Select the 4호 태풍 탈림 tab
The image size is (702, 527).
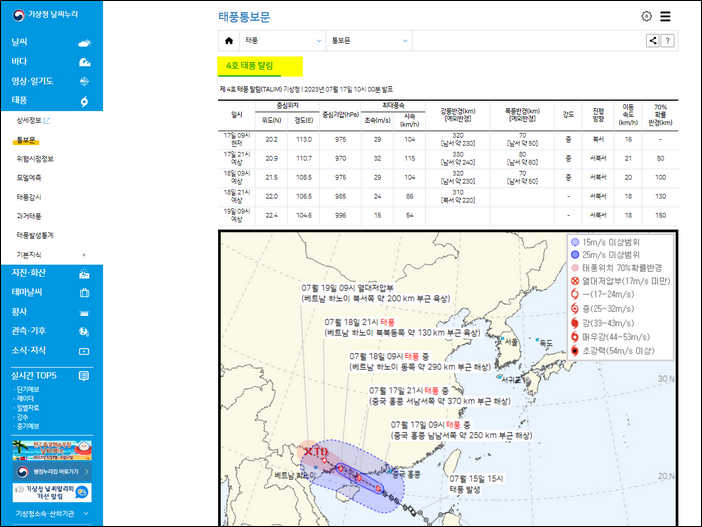coord(250,66)
